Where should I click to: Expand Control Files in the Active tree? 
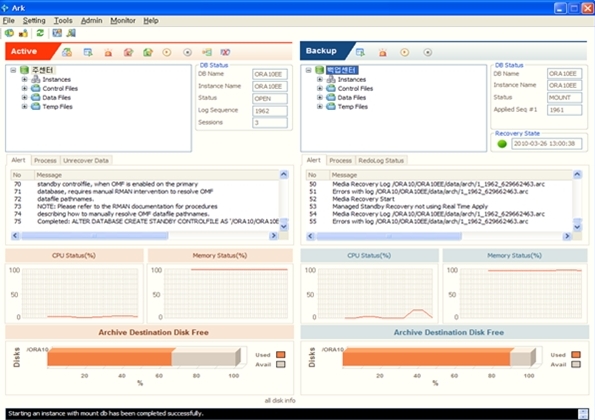24,88
